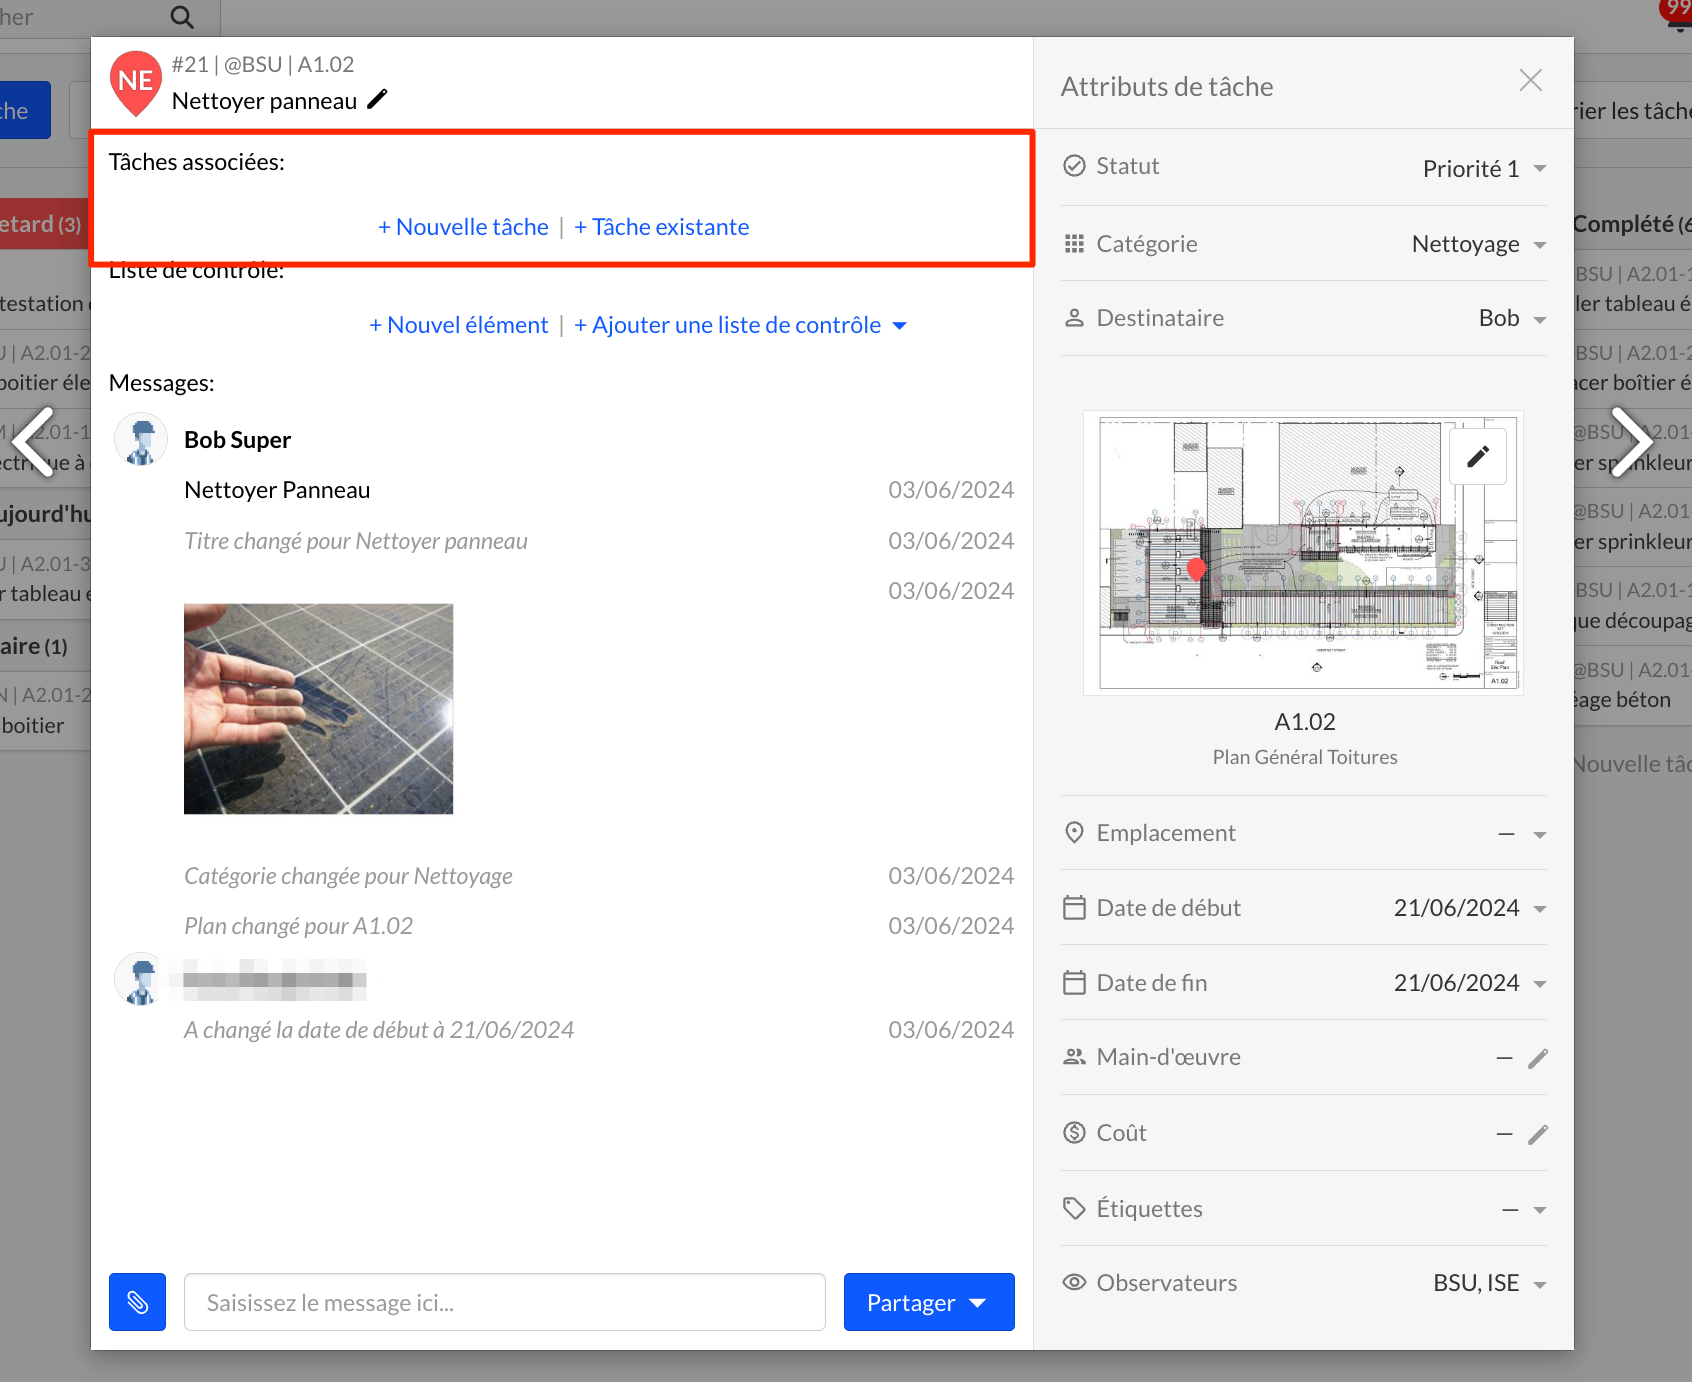Open the Destinataire Bob dropdown
Screen dimensions: 1692x1382
1512,318
